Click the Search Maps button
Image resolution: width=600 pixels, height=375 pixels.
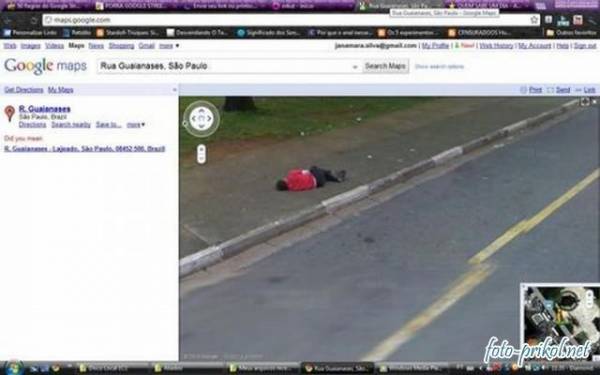pos(385,66)
